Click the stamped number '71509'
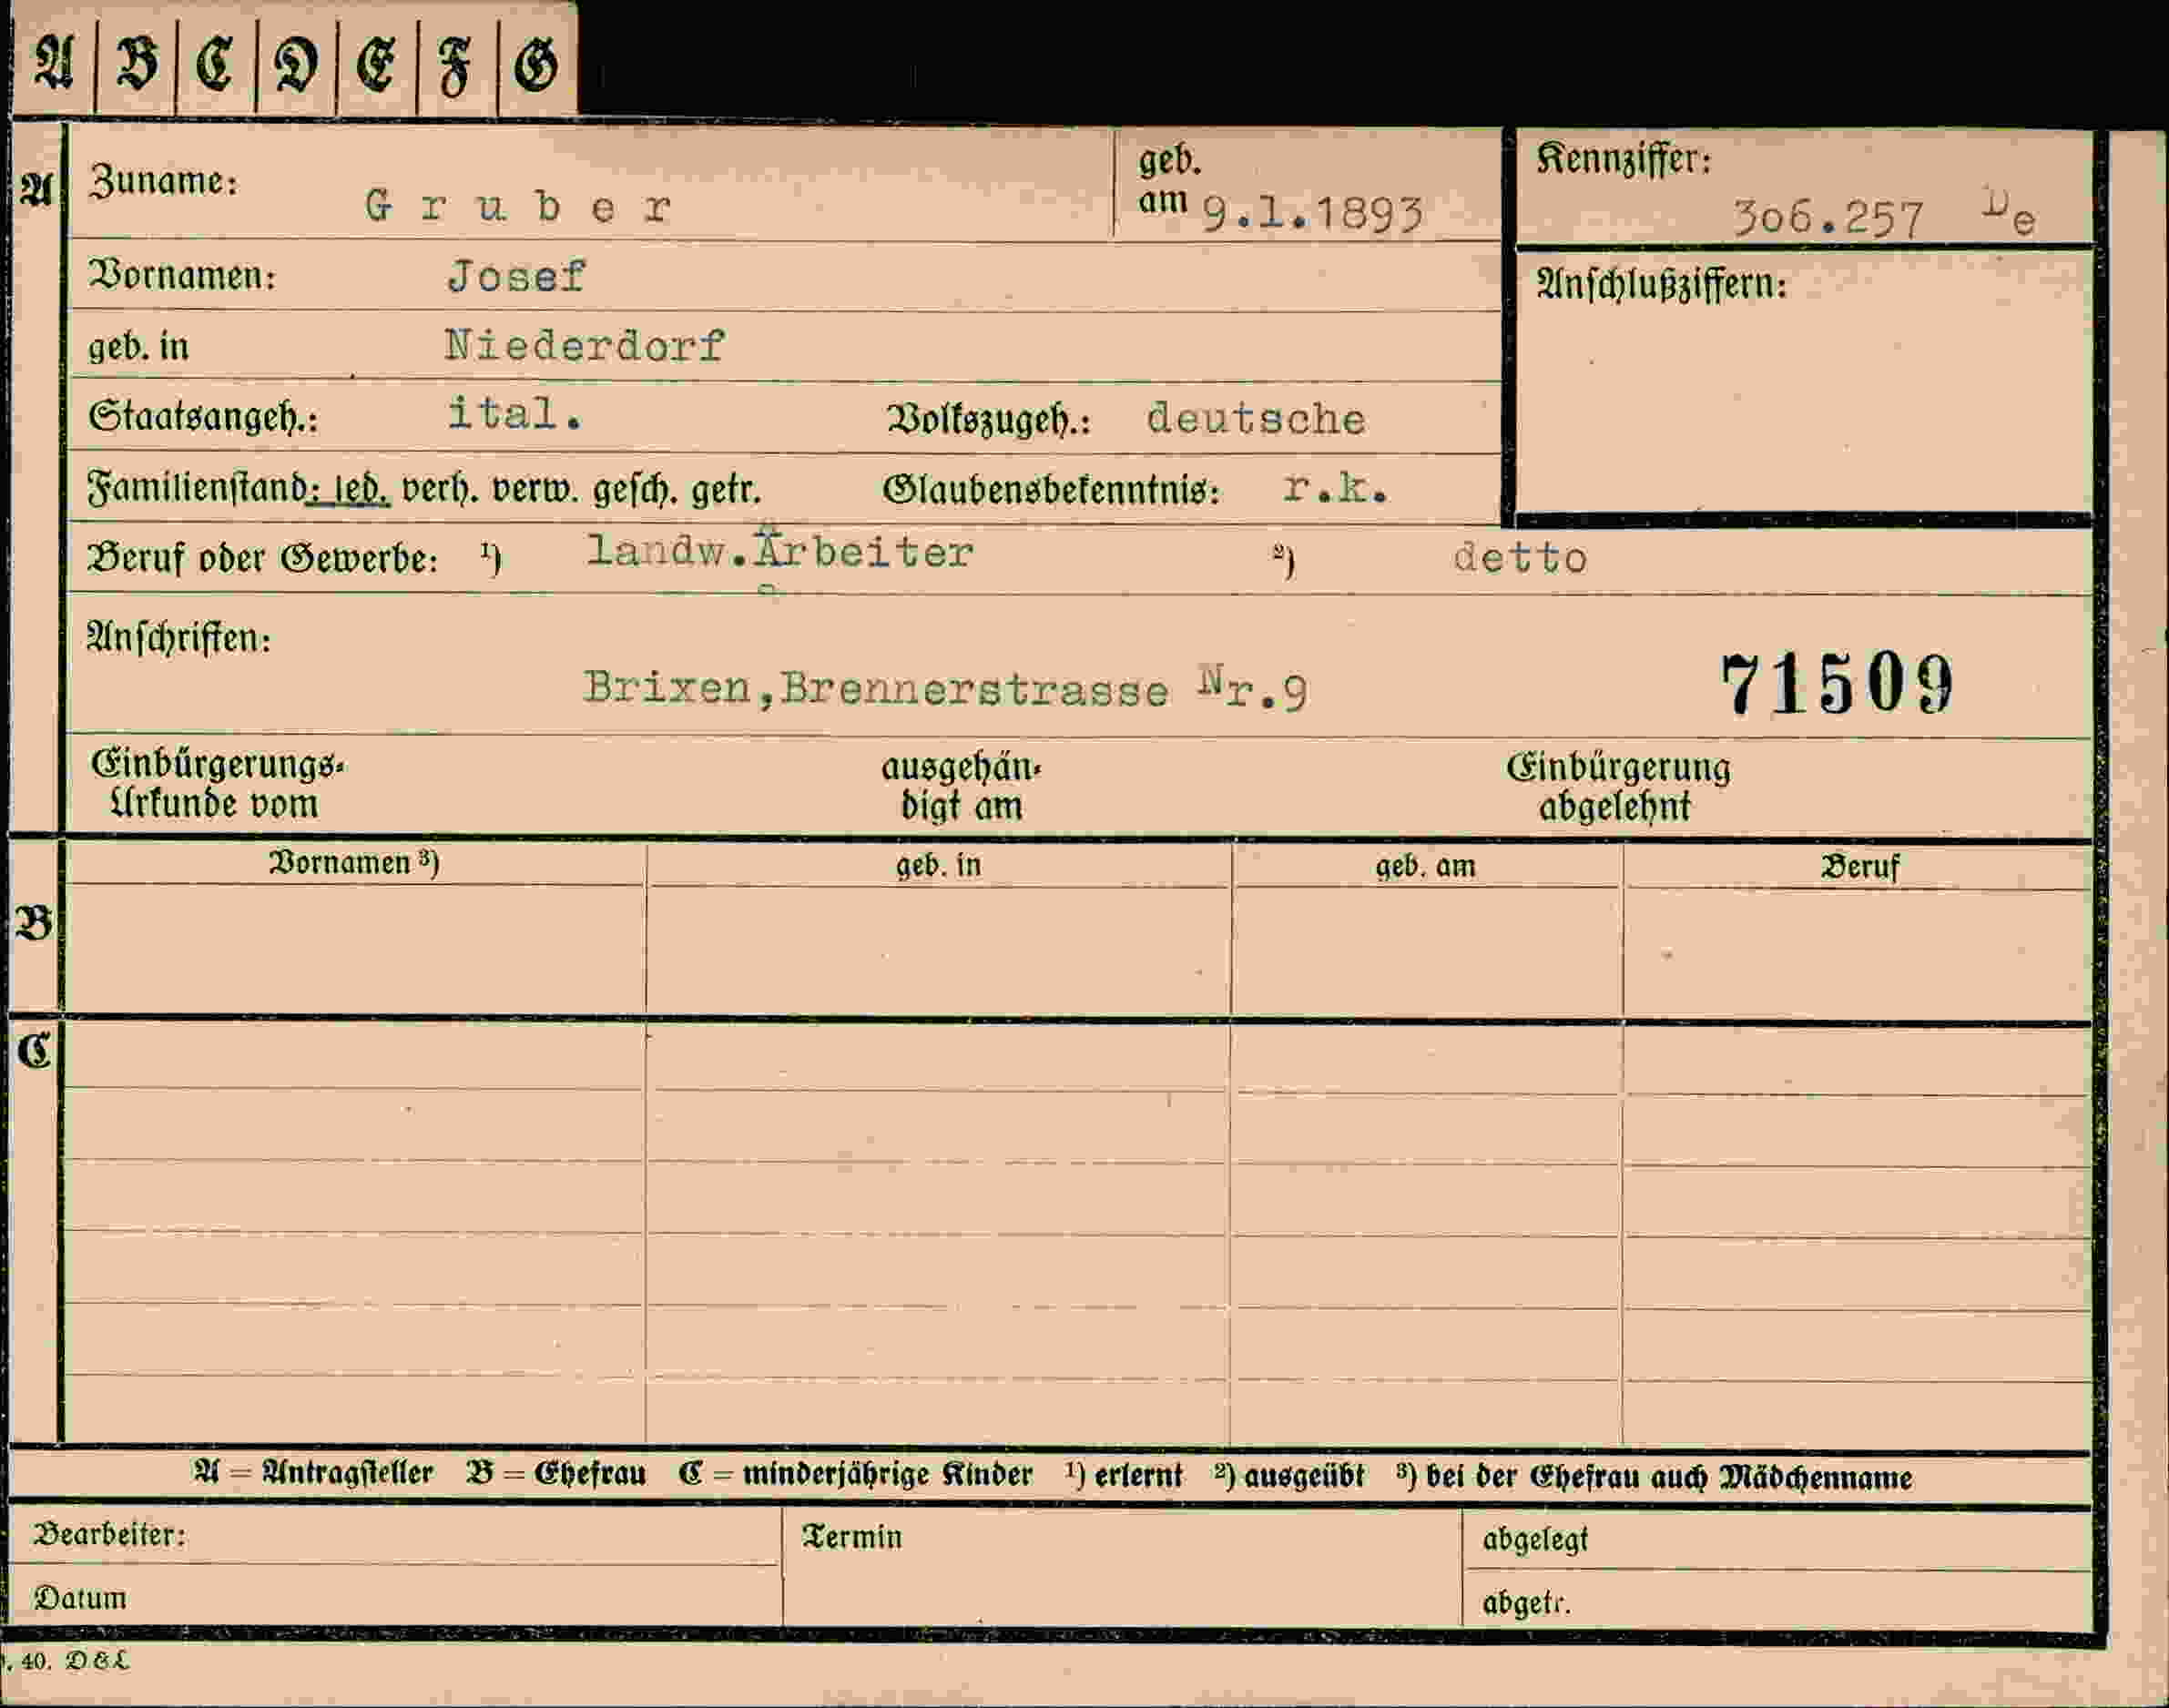Image resolution: width=2169 pixels, height=1708 pixels. [1837, 686]
